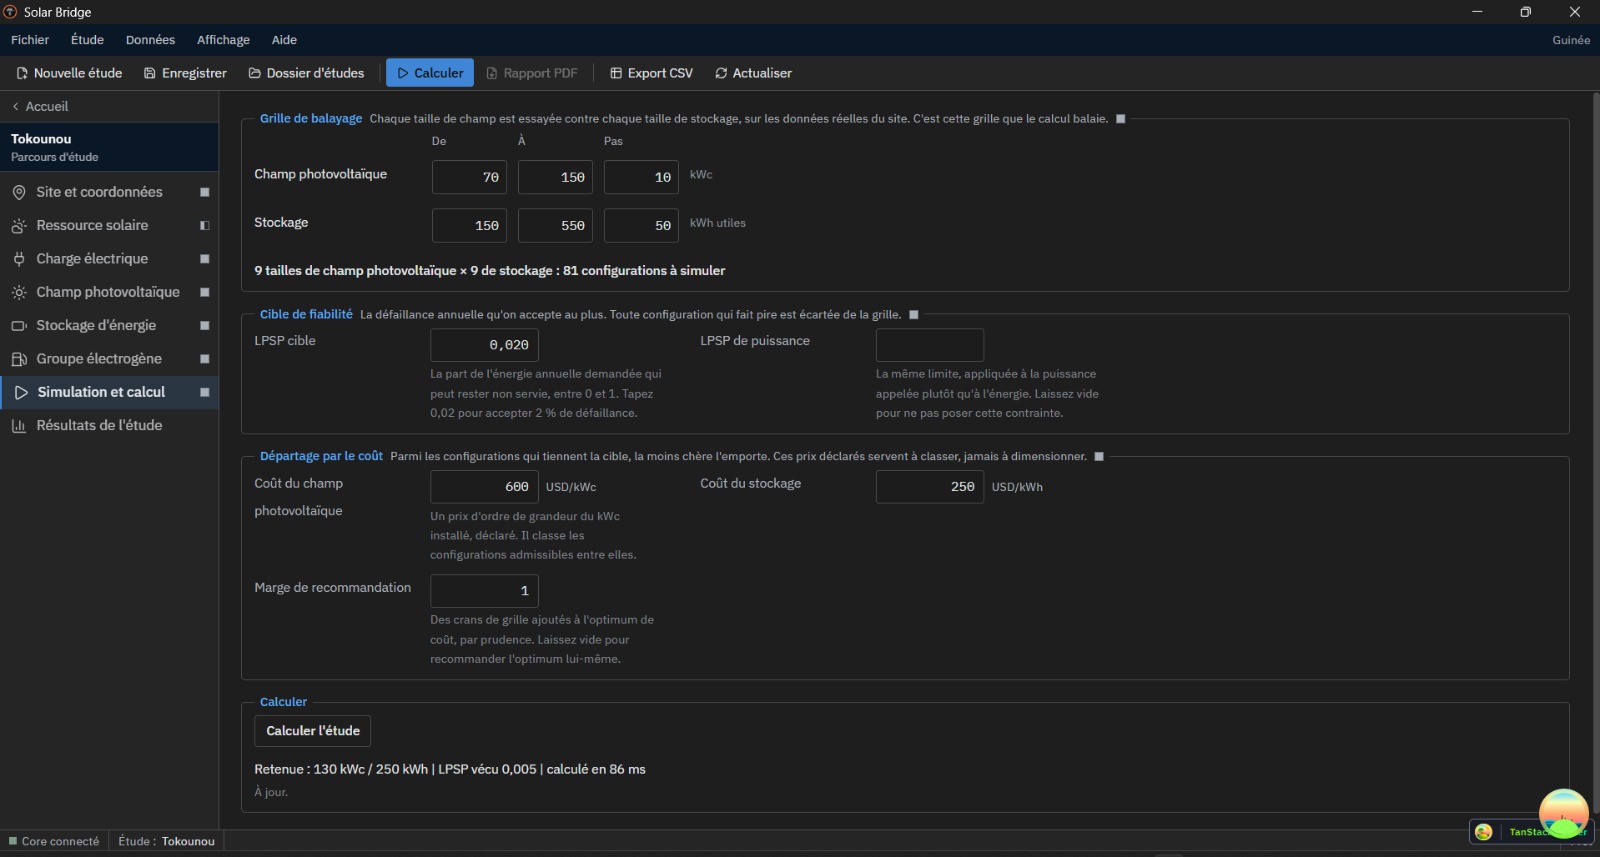Select Stockage d'énergie step
Screen dimensions: 1600x857
click(x=109, y=325)
